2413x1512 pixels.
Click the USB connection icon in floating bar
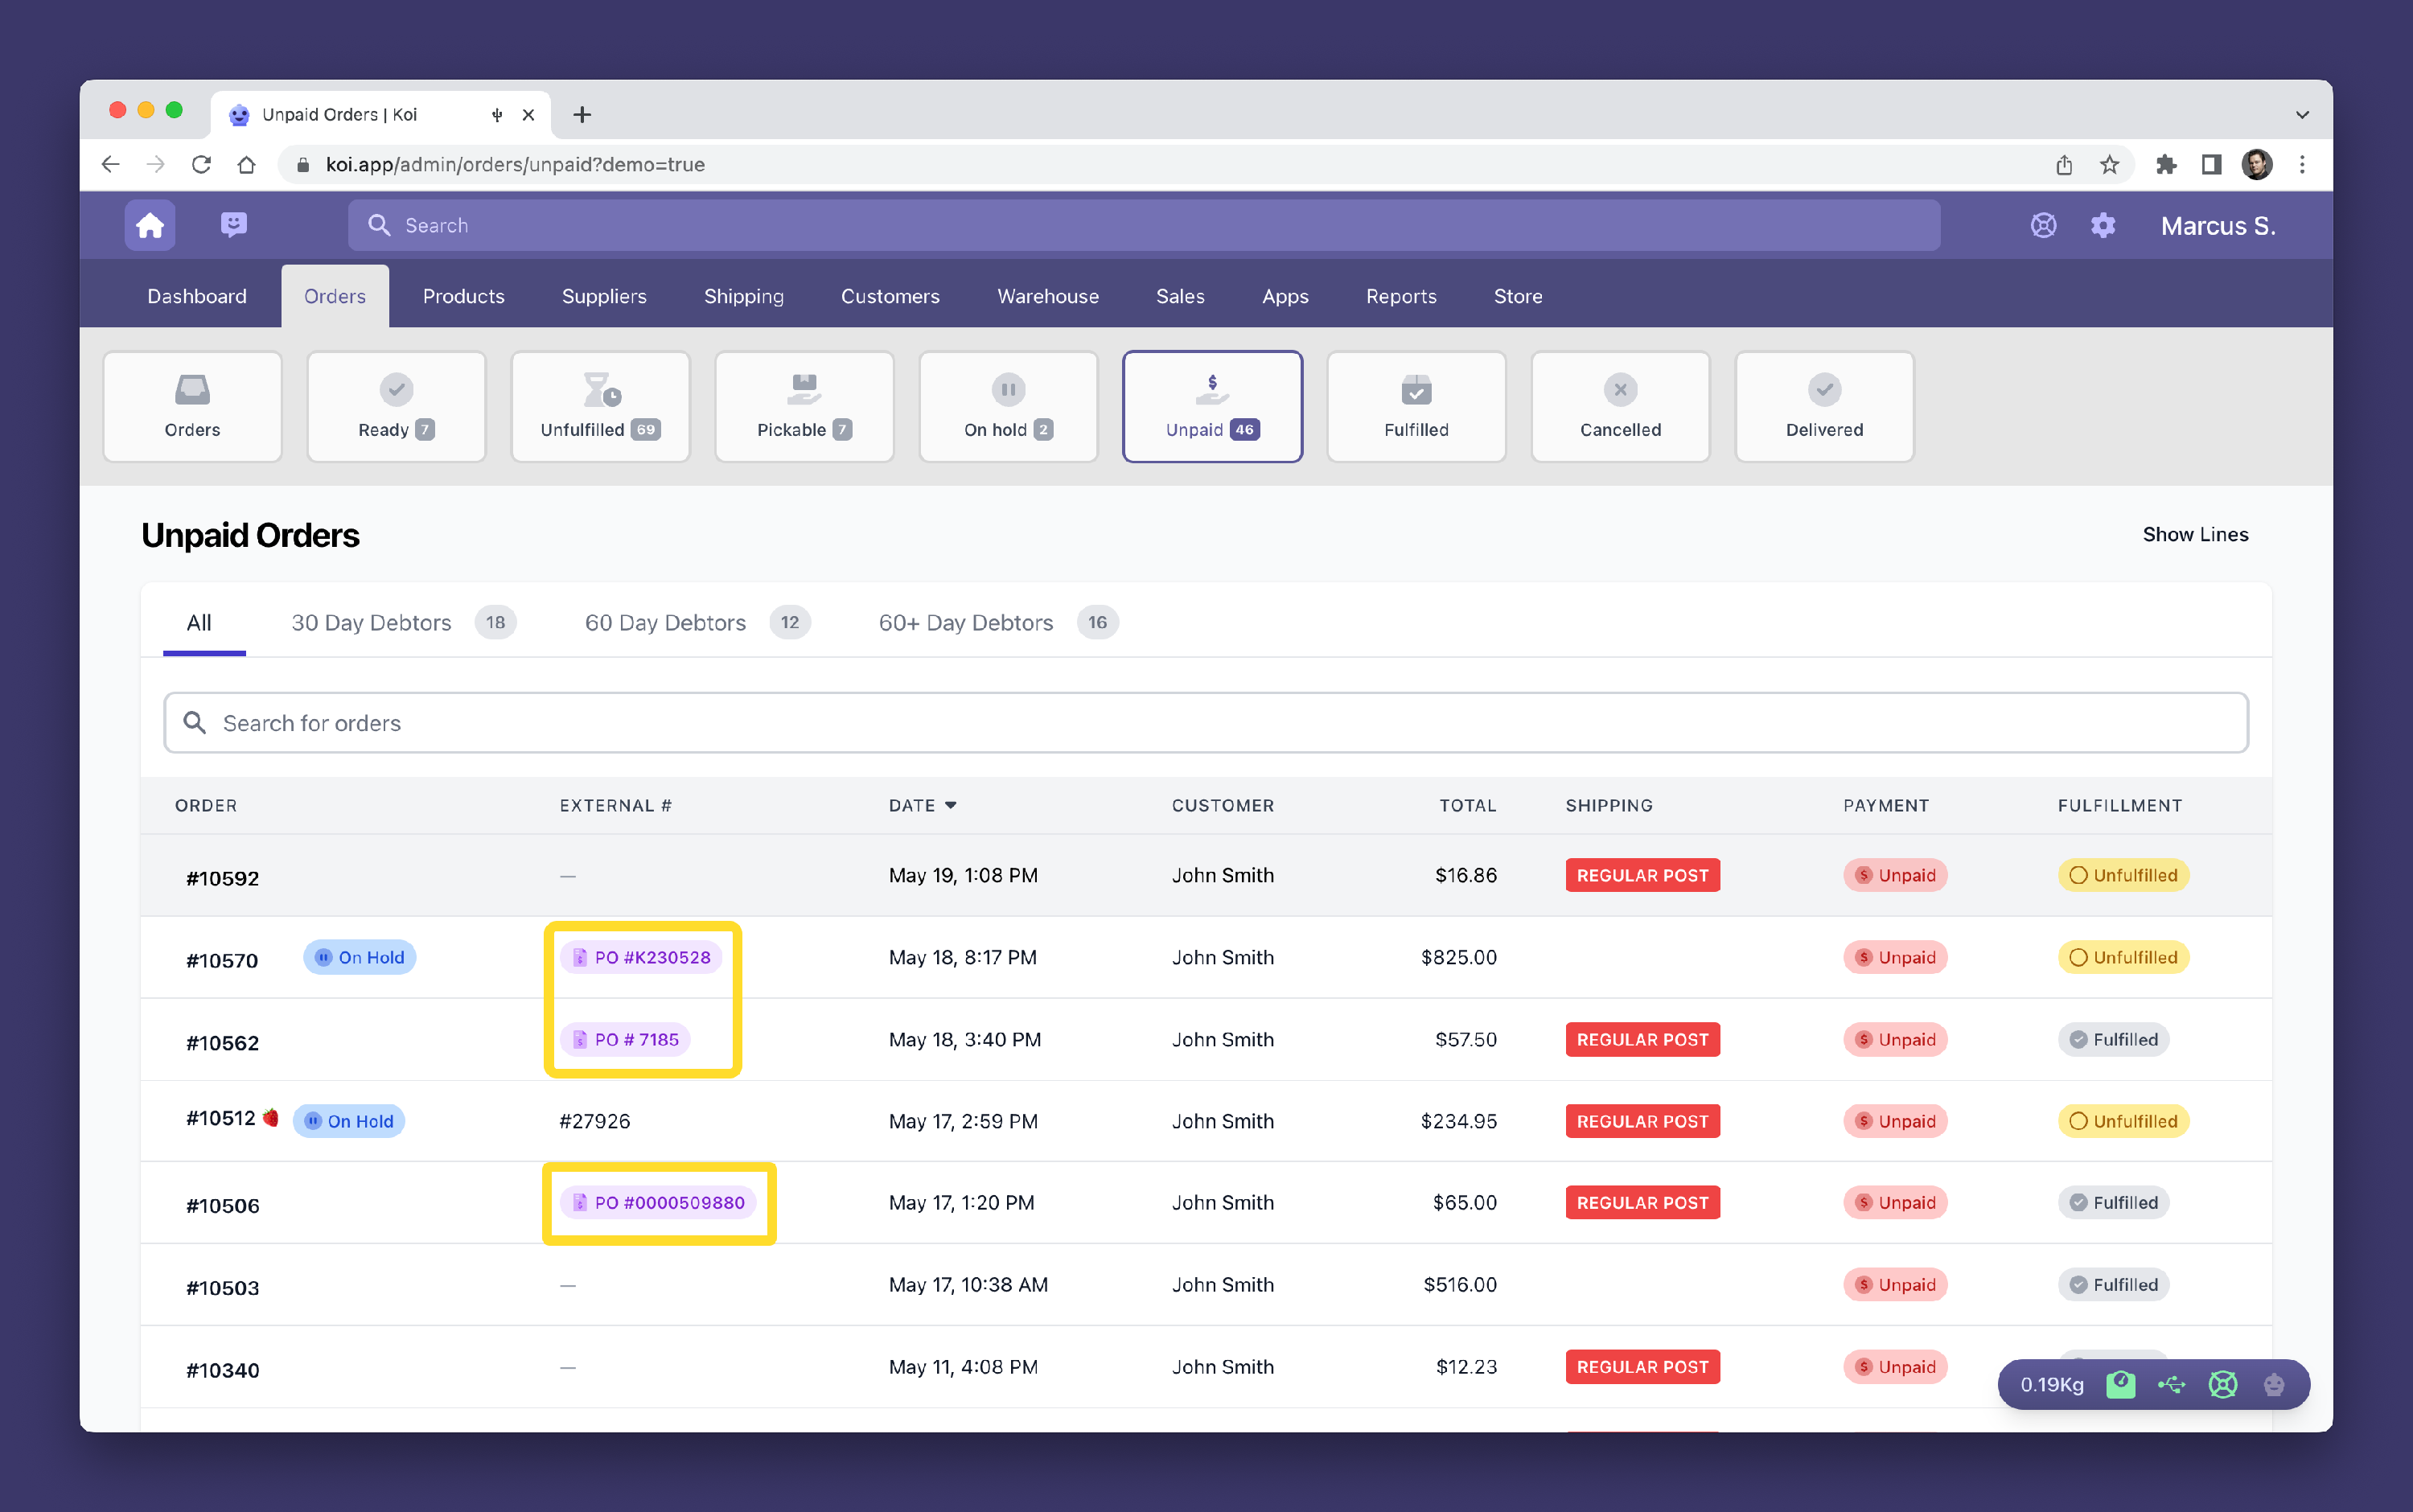click(2171, 1384)
